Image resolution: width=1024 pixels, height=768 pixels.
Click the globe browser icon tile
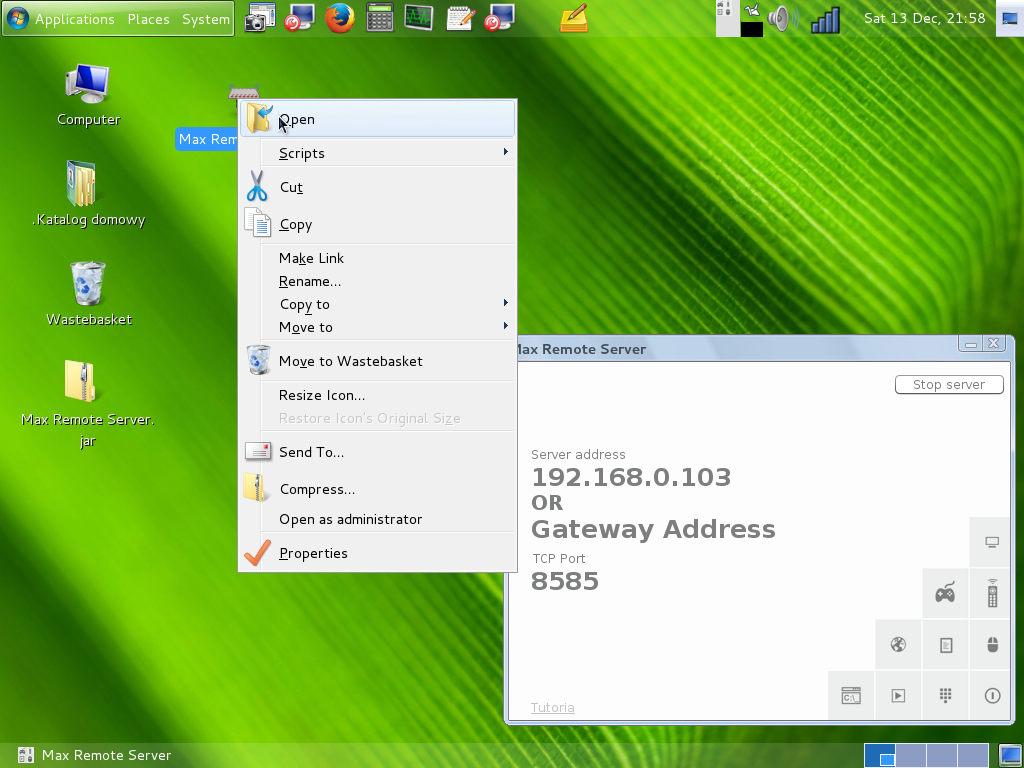click(x=898, y=645)
